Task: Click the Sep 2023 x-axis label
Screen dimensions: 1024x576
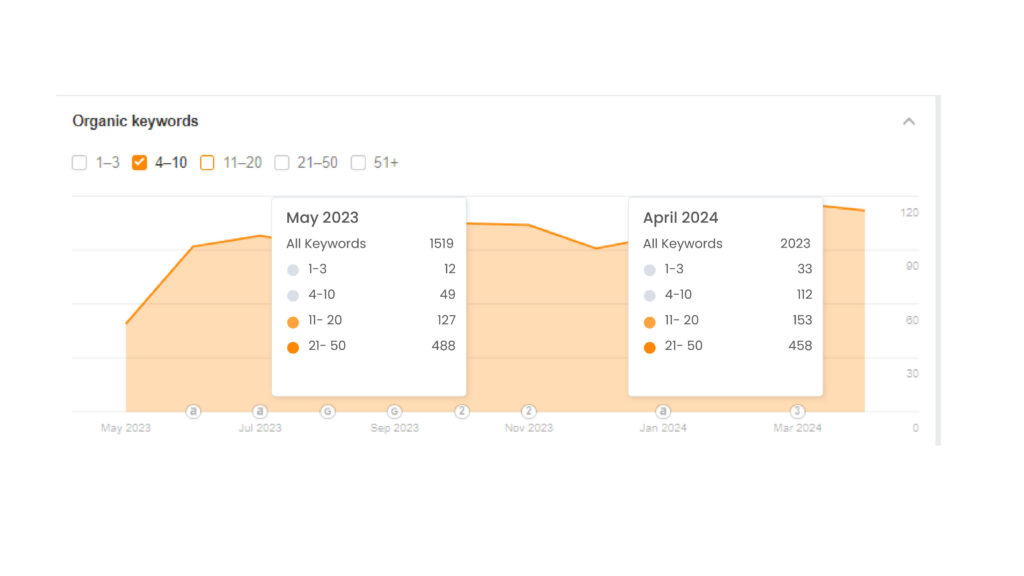Action: click(394, 428)
